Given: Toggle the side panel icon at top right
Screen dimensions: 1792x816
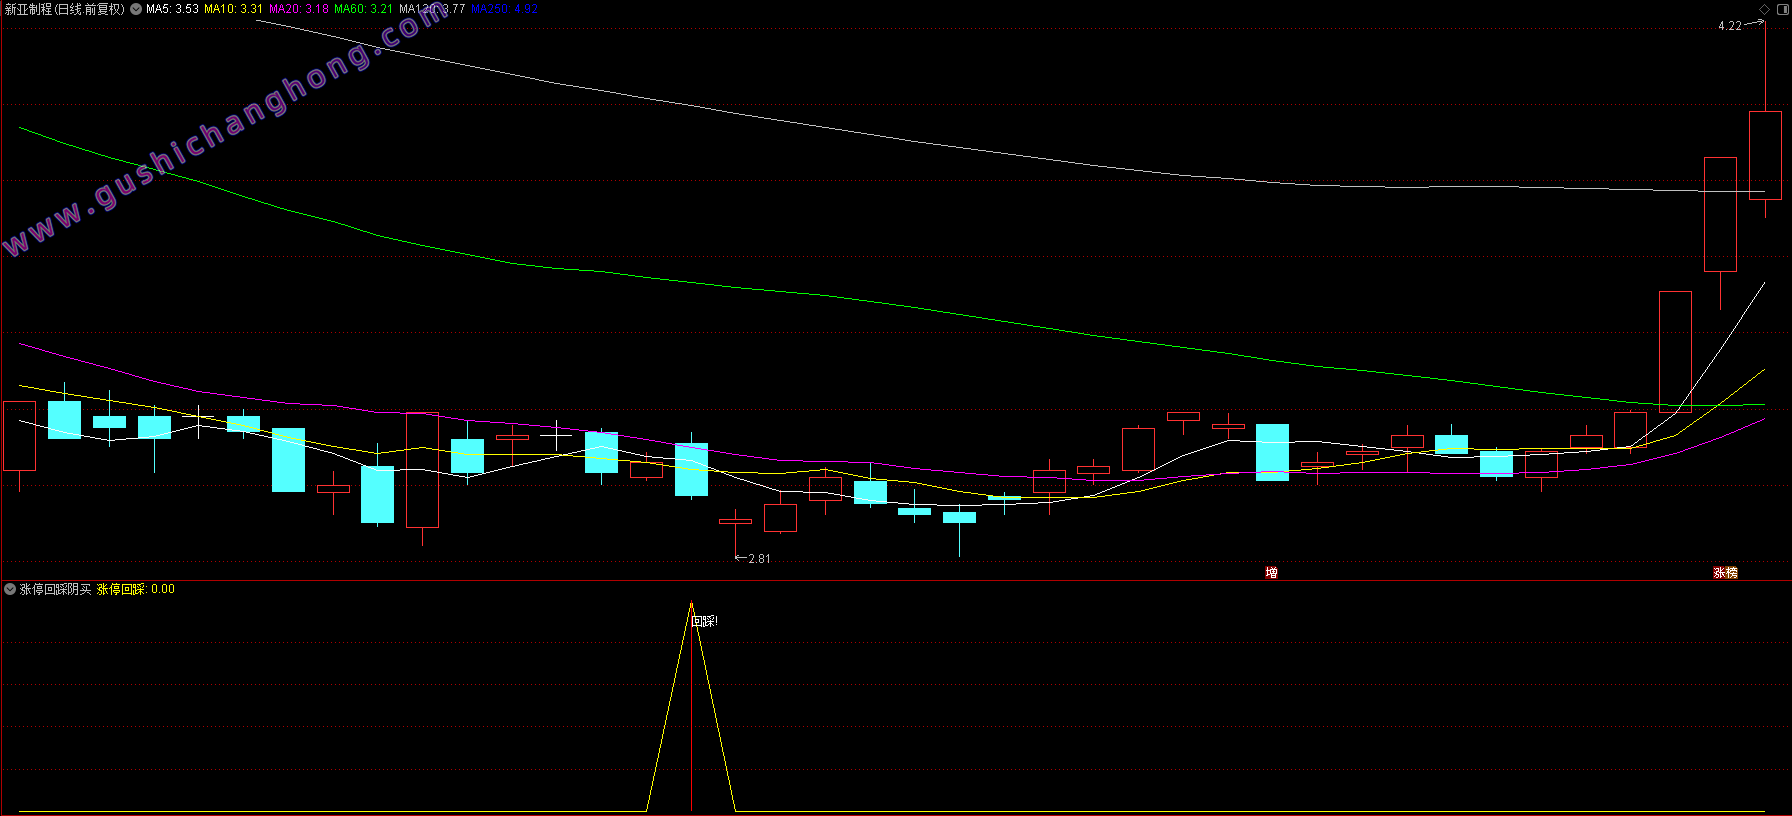Looking at the screenshot, I should [1782, 9].
